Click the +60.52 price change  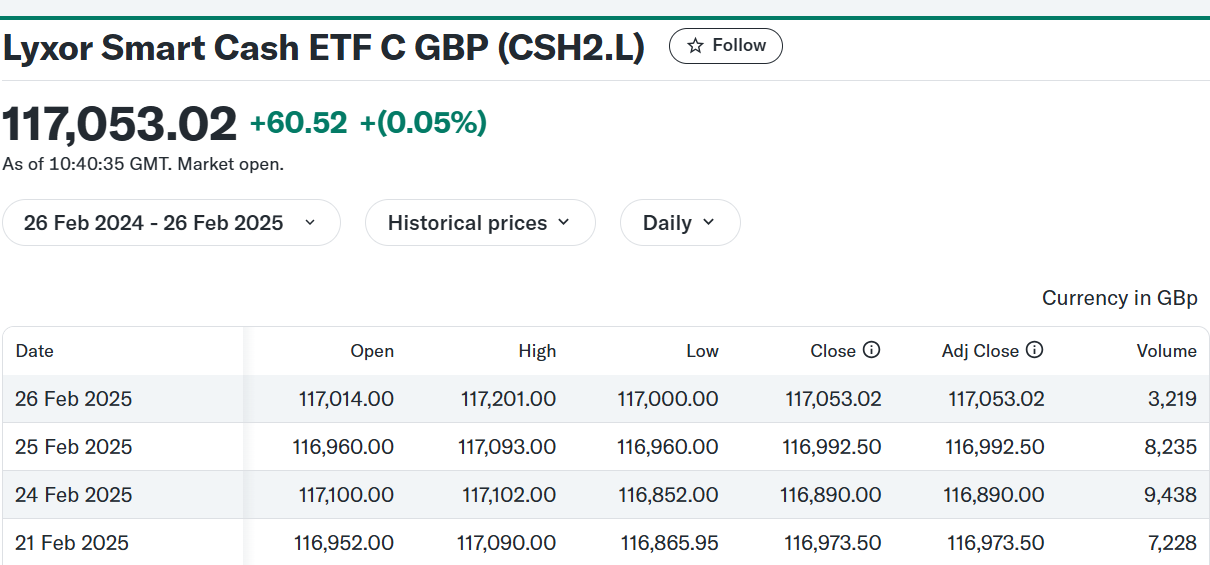click(298, 123)
